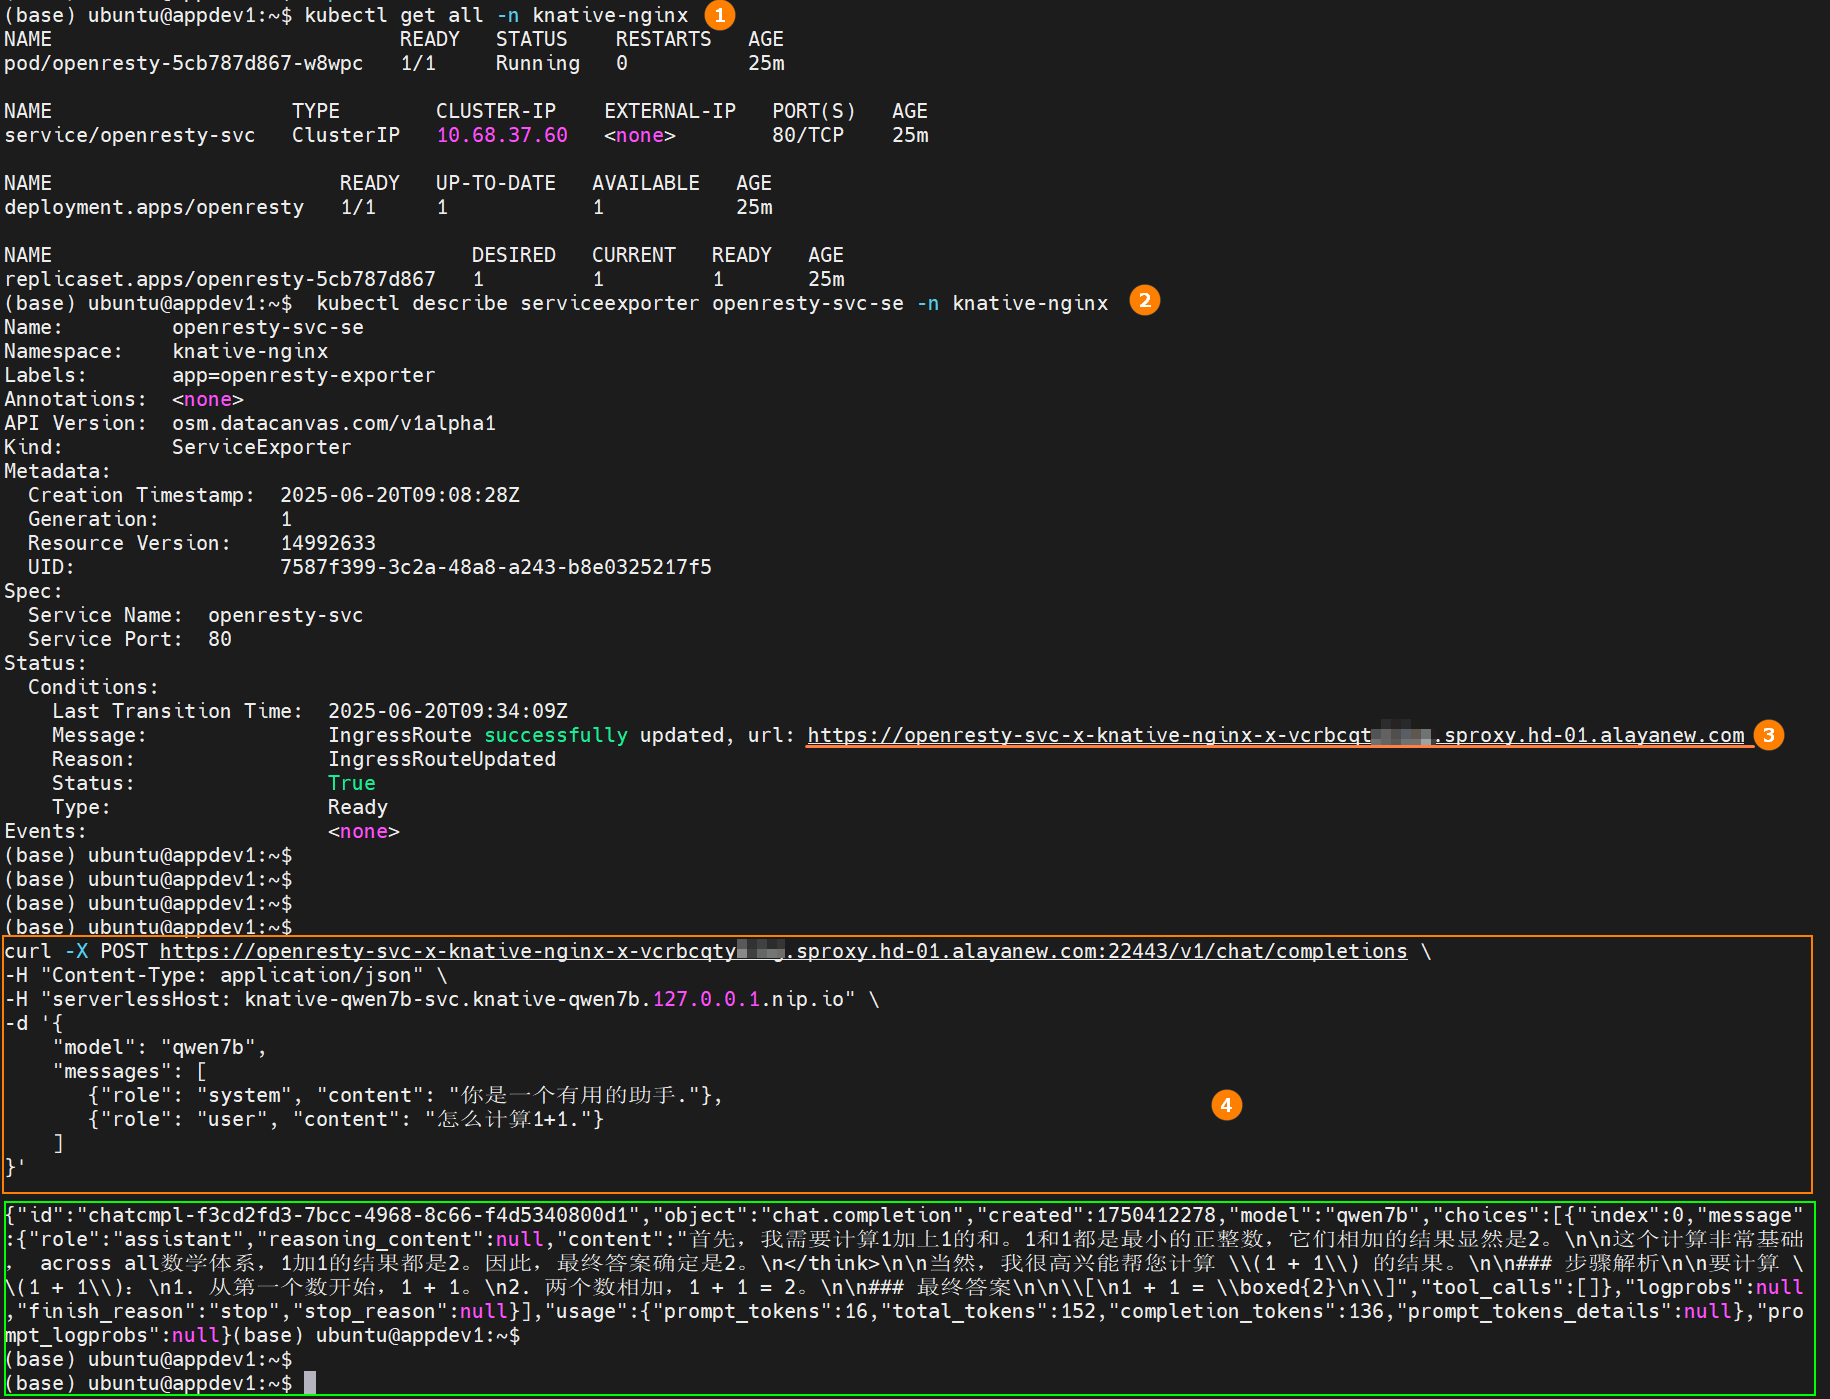Click the service/openresty-svc row name
The width and height of the screenshot is (1830, 1399).
pos(130,135)
